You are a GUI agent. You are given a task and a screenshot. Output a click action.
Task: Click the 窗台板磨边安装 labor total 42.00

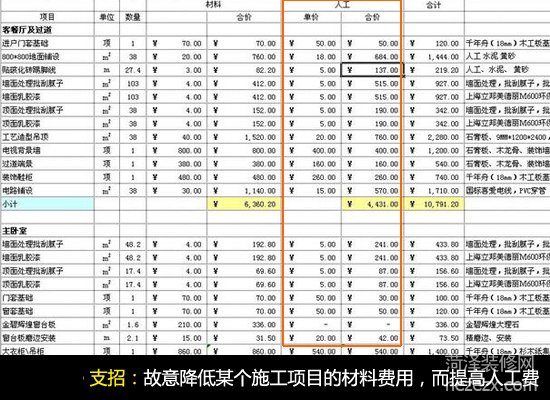pyautogui.click(x=372, y=338)
